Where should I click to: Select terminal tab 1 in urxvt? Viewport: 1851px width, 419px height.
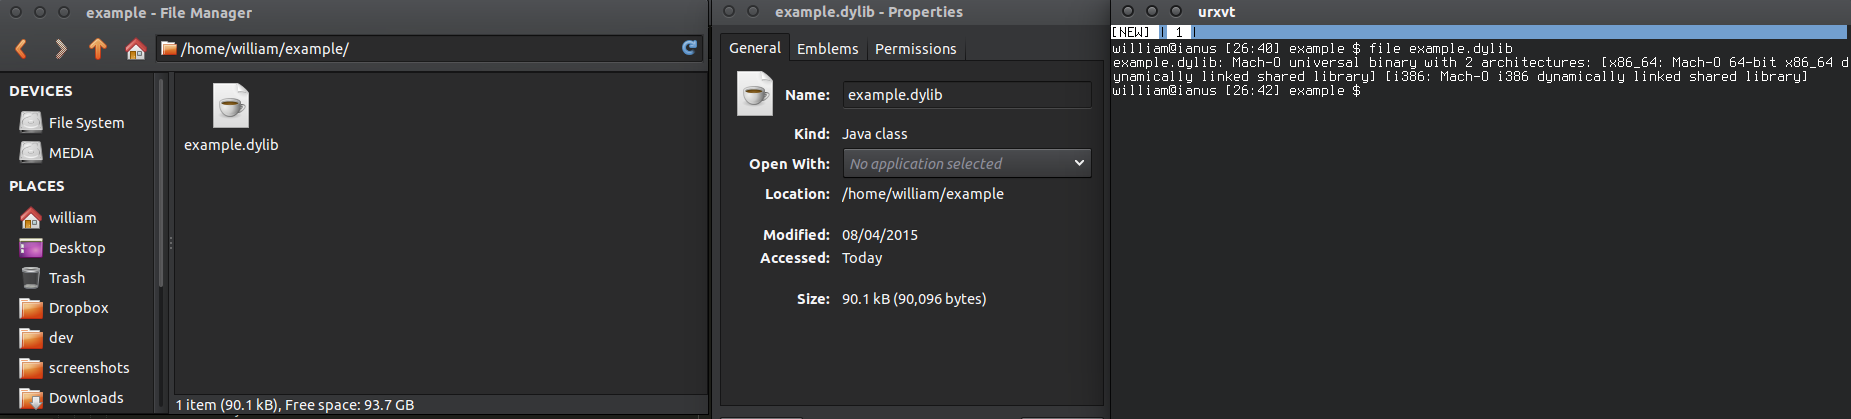tap(1178, 32)
